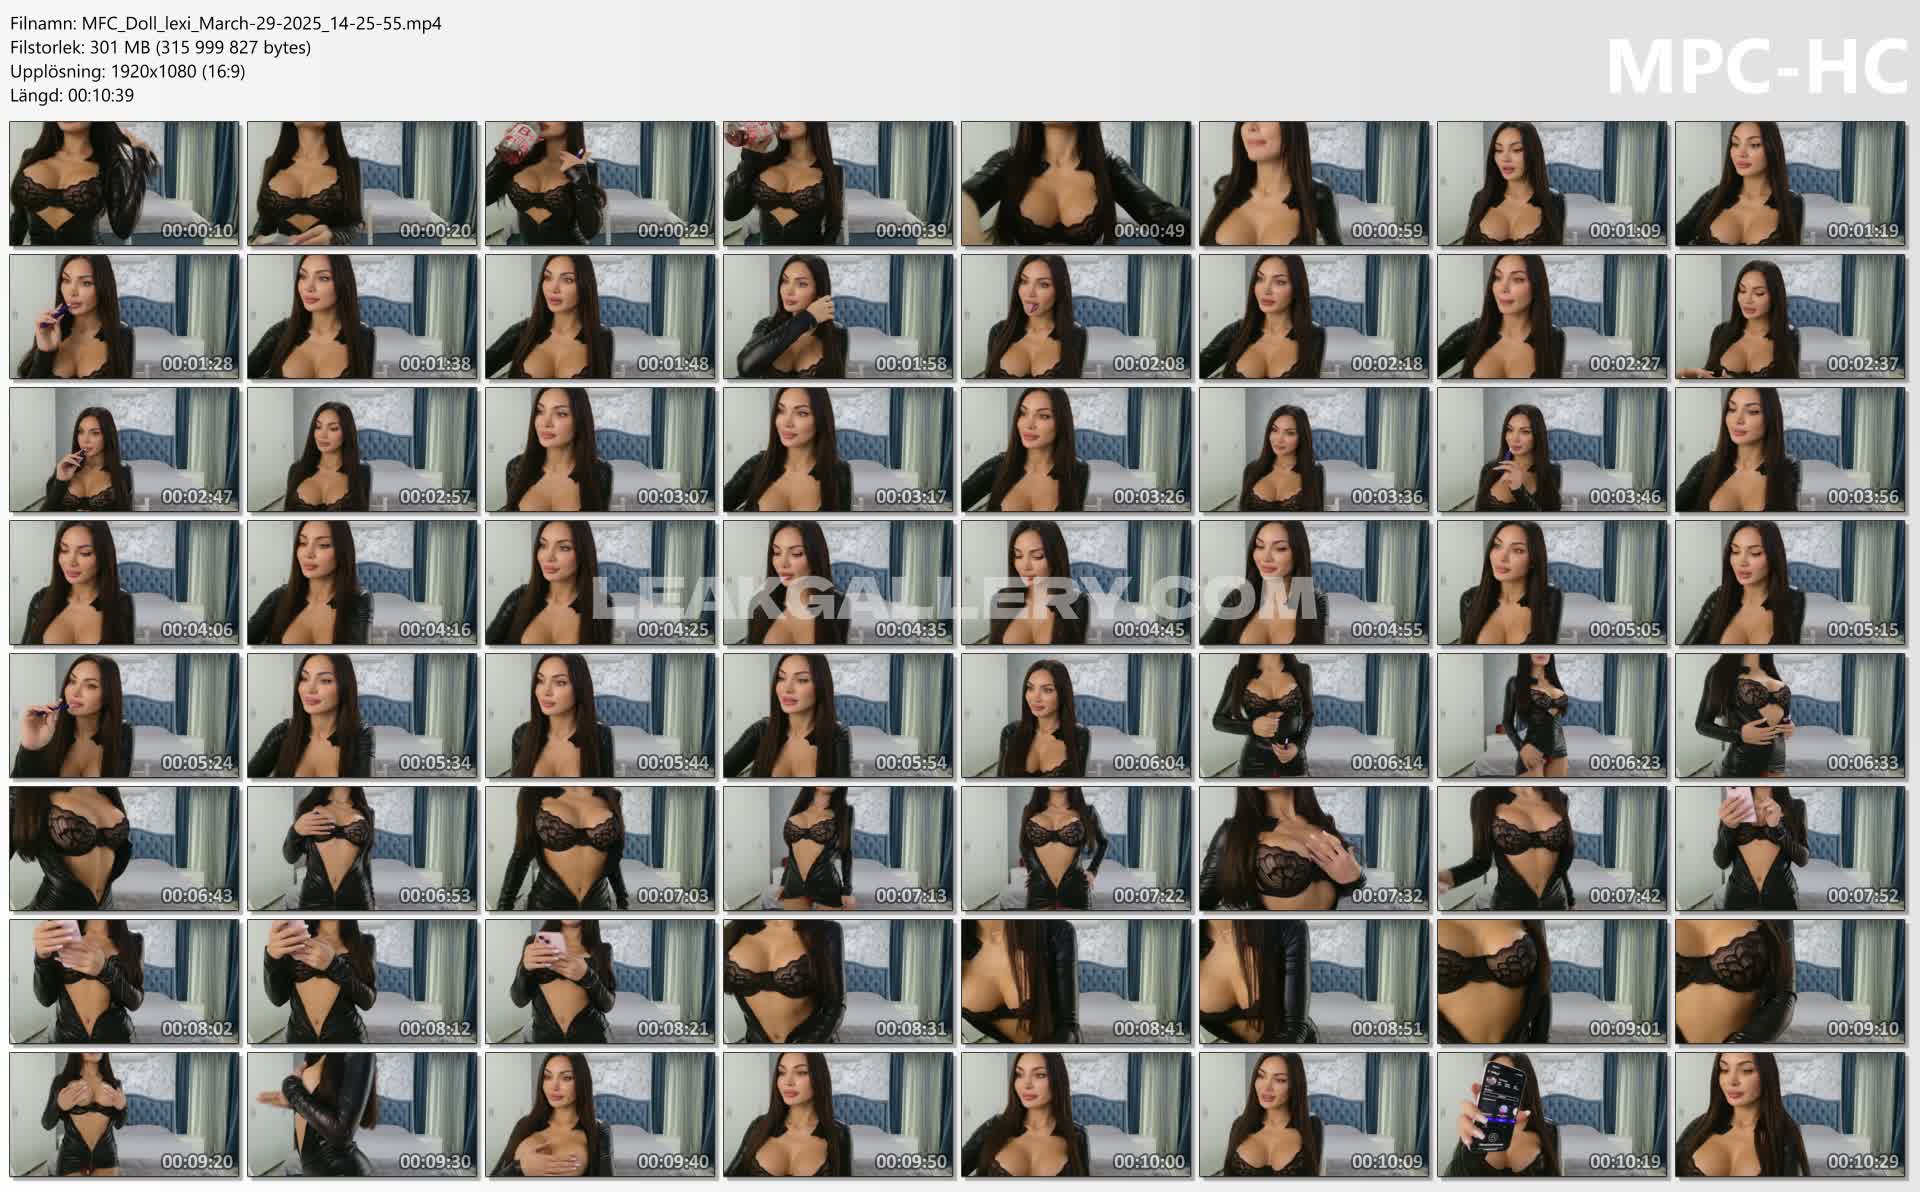The height and width of the screenshot is (1192, 1920).
Task: Click the Upplösning 1920x1080 line
Action: tap(127, 71)
